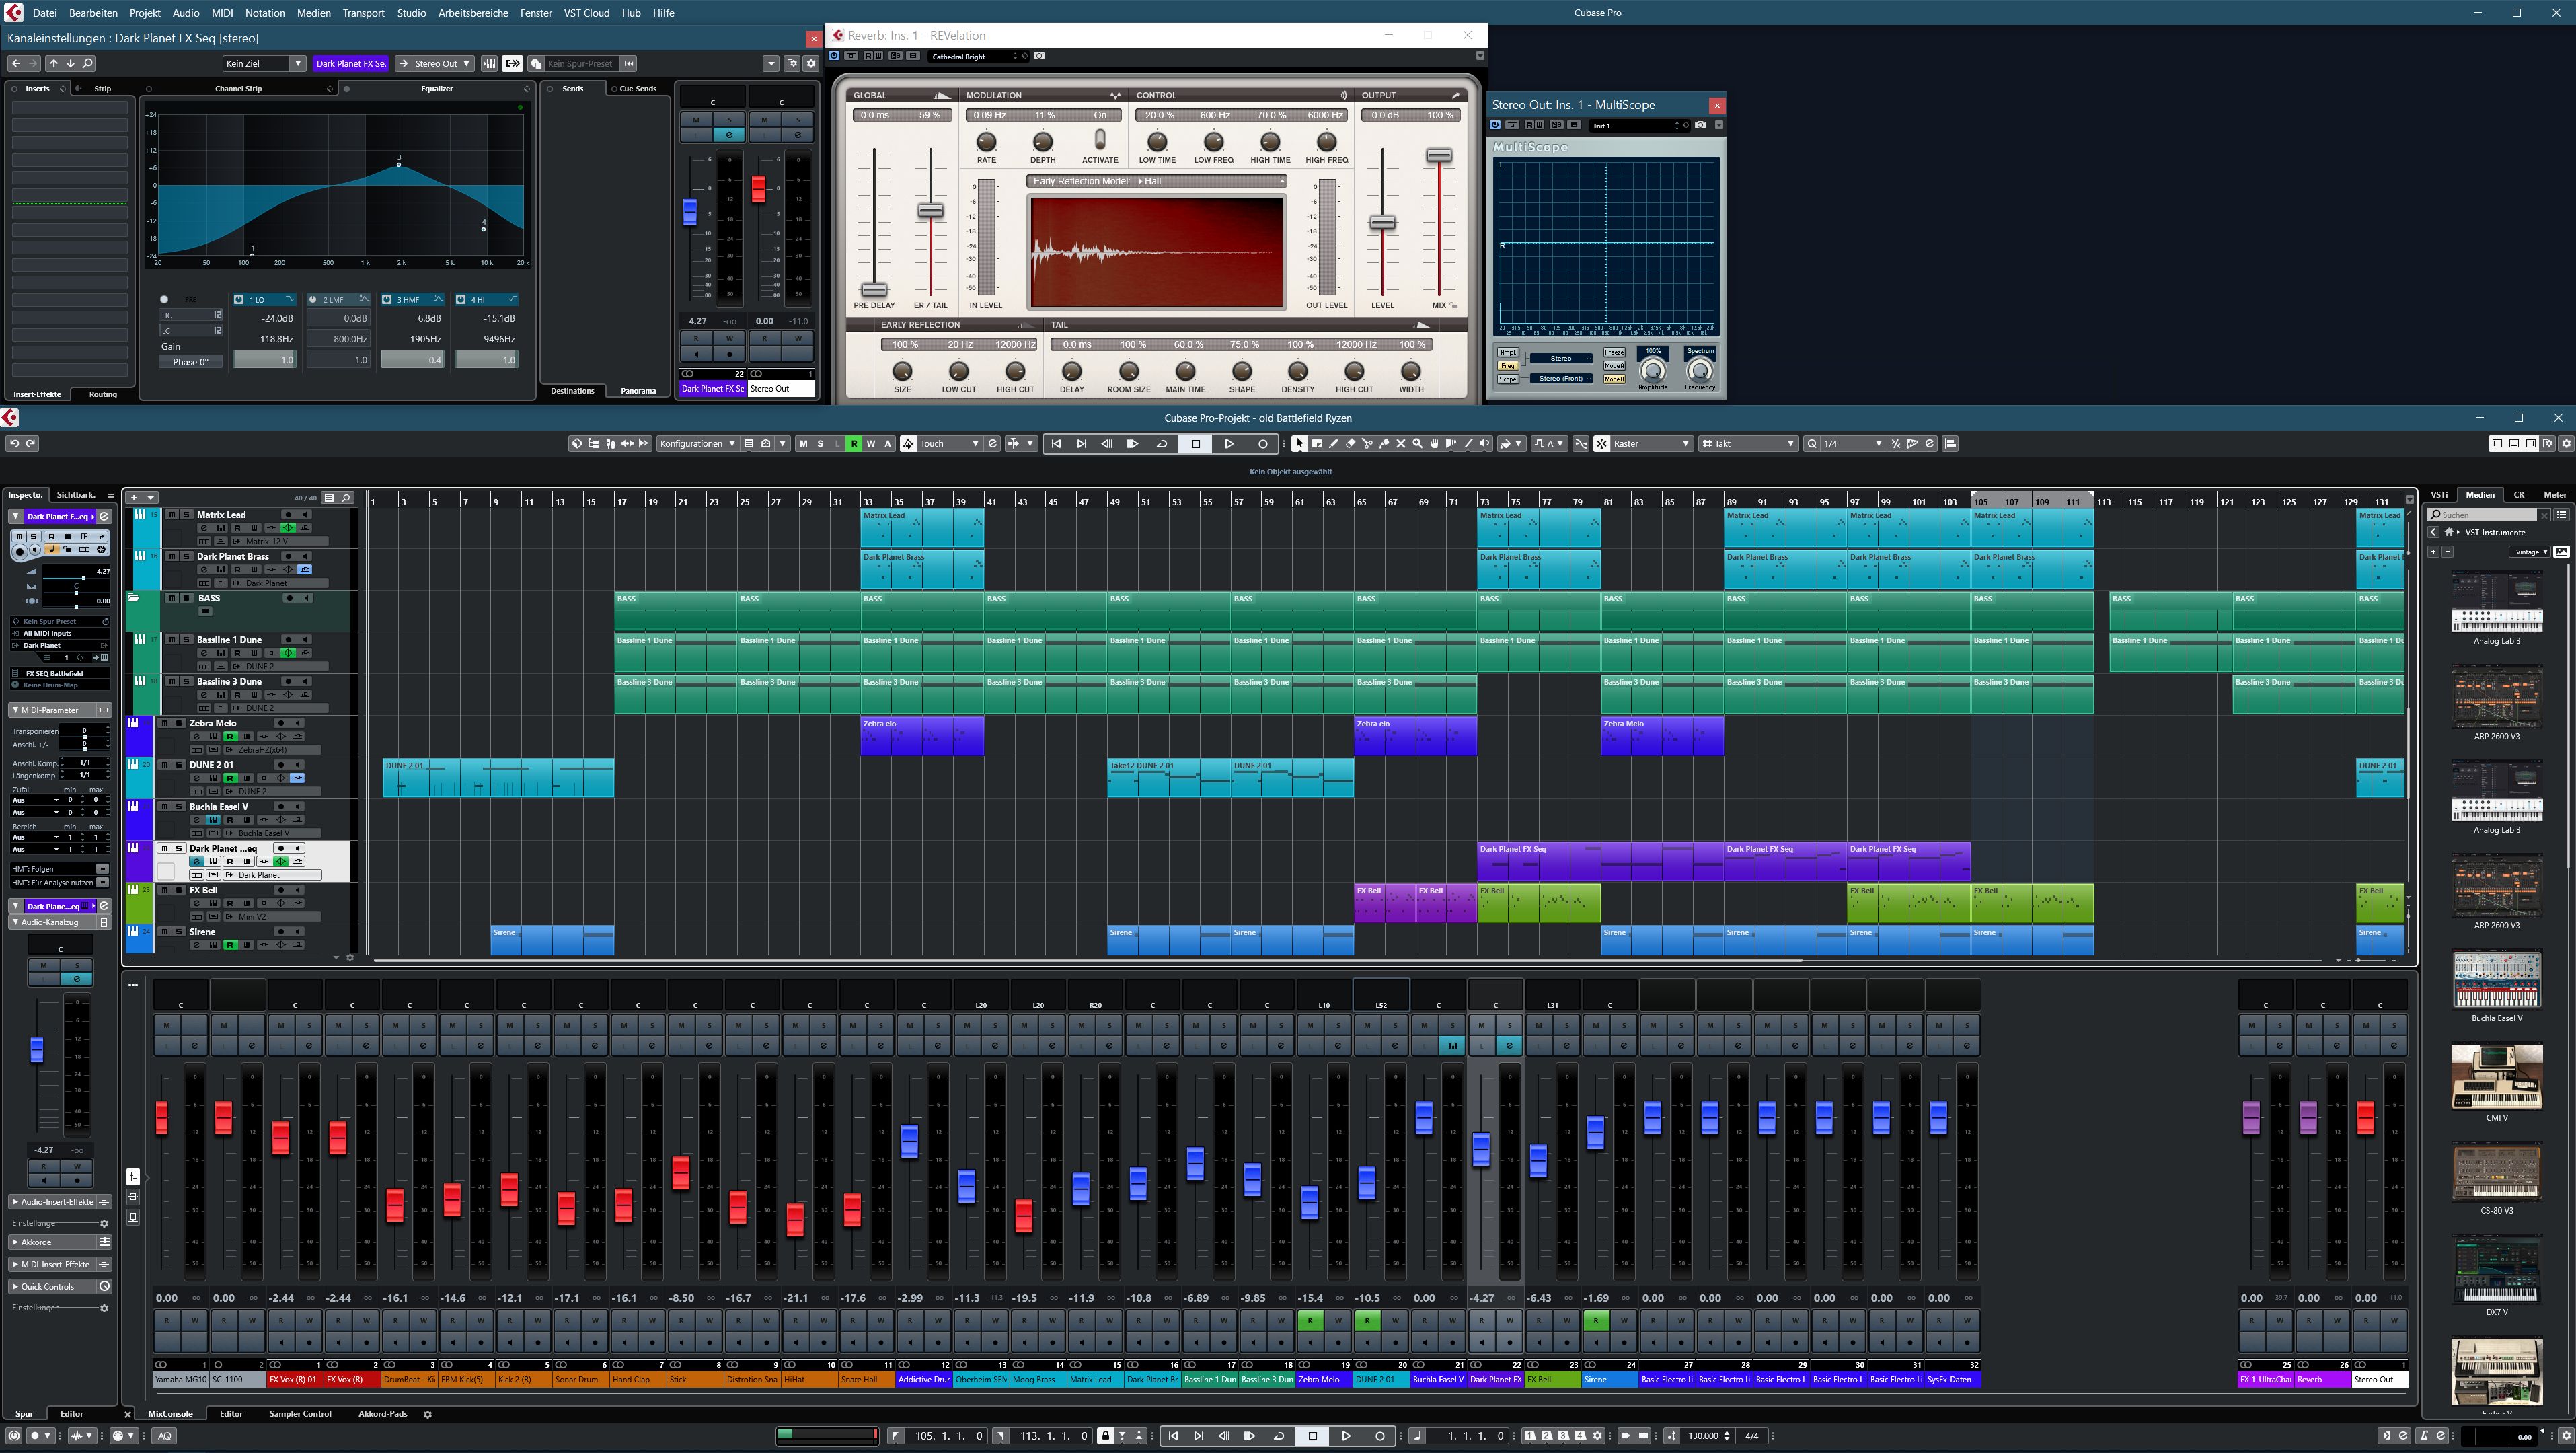The width and height of the screenshot is (2576, 1453).
Task: Activate Cycle loop button in toolbar
Action: [1161, 444]
